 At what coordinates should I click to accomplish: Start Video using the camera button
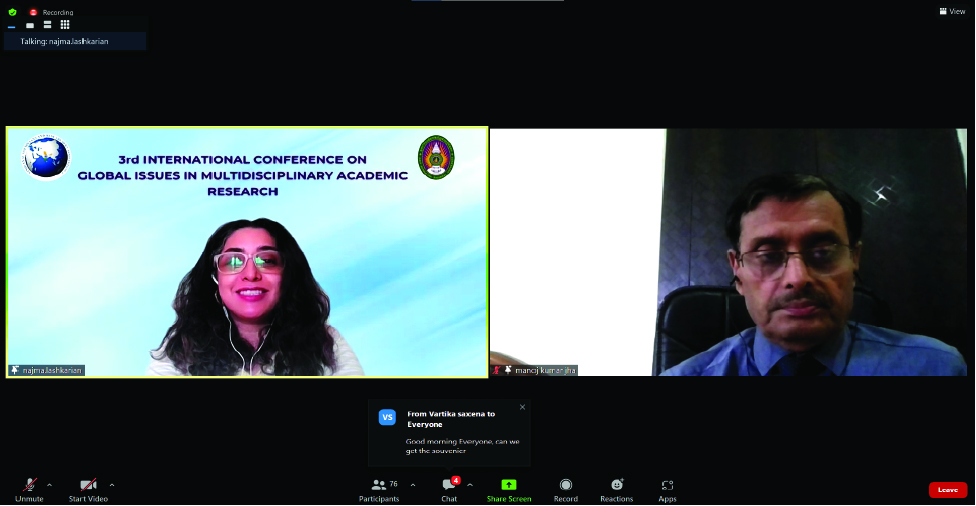[x=88, y=488]
